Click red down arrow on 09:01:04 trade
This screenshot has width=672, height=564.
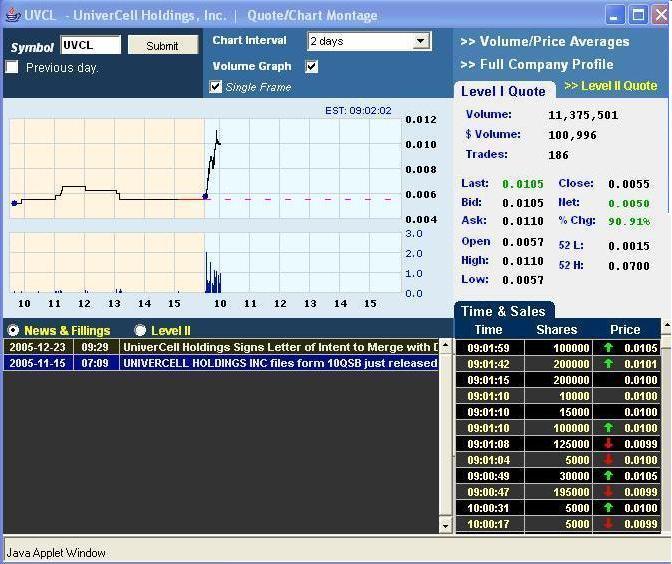click(x=608, y=460)
